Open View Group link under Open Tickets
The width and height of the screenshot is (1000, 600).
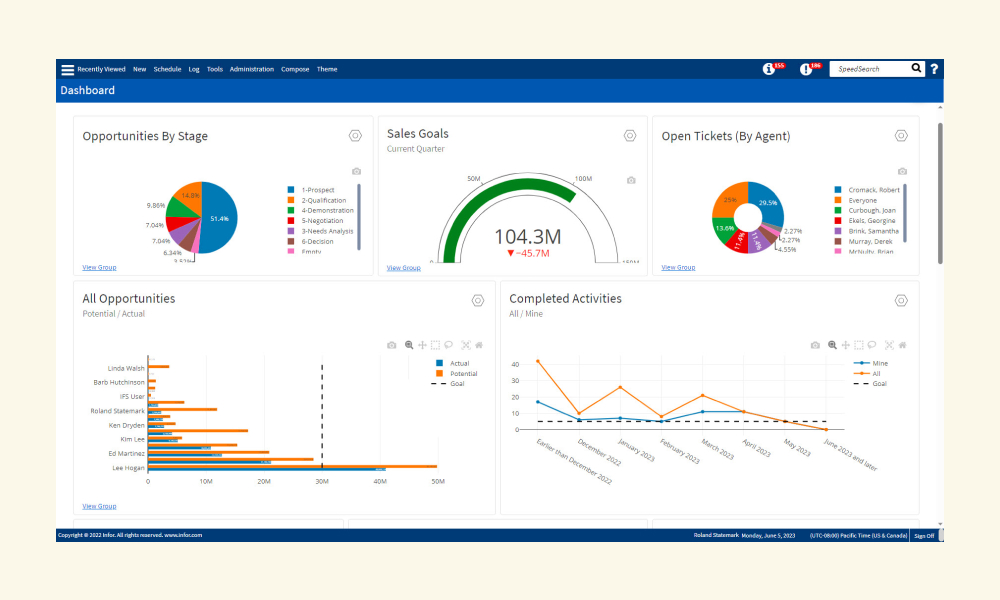[x=679, y=267]
